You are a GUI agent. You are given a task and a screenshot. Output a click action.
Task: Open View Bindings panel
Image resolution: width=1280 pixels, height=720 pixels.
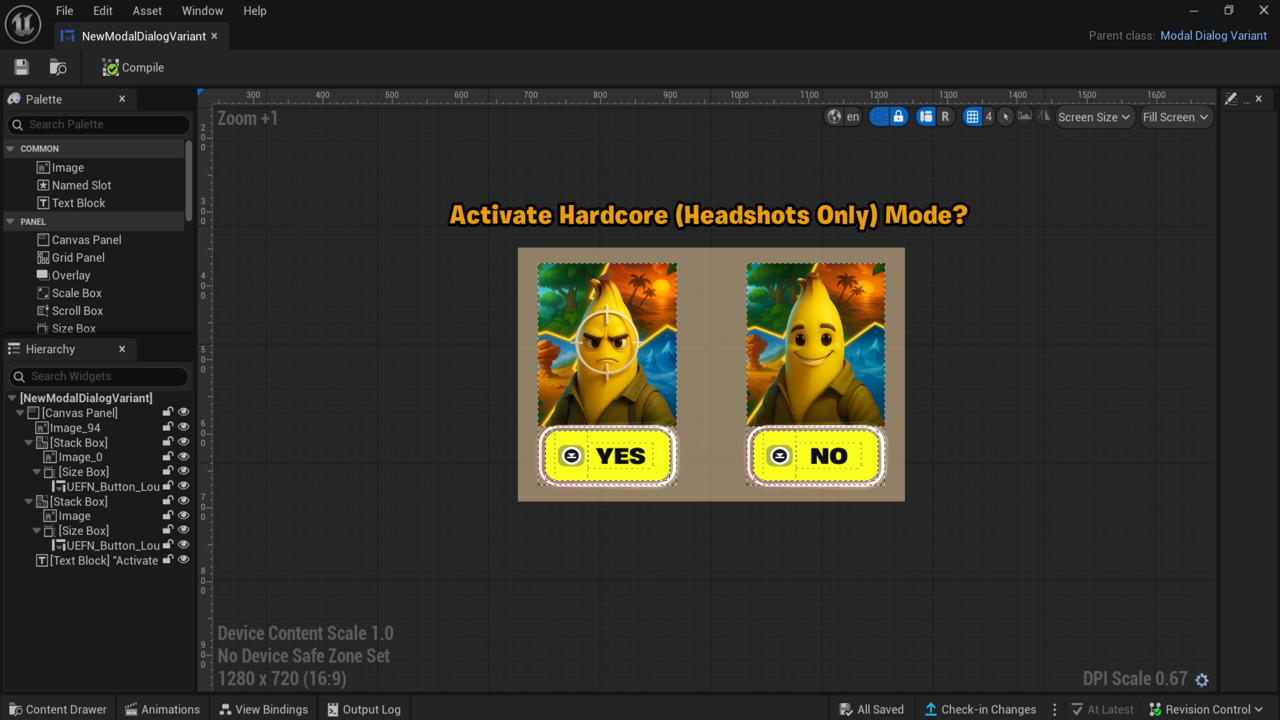[x=263, y=709]
